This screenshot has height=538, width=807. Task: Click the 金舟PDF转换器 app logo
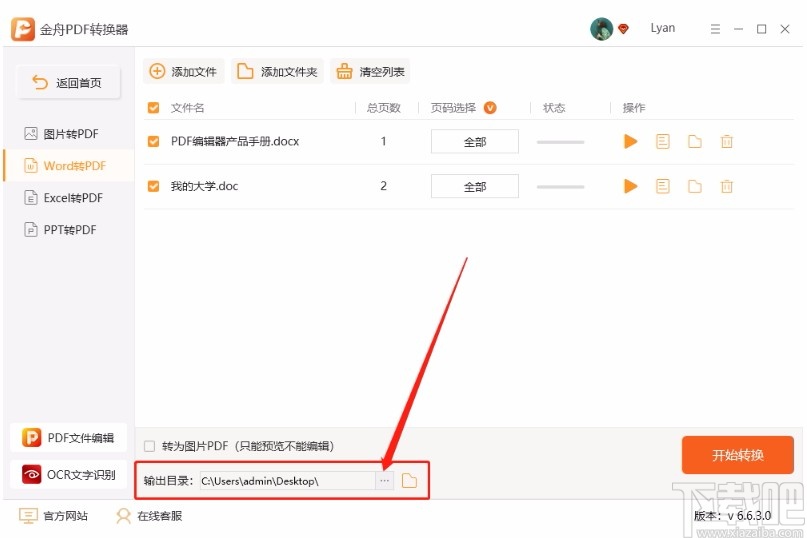point(23,29)
